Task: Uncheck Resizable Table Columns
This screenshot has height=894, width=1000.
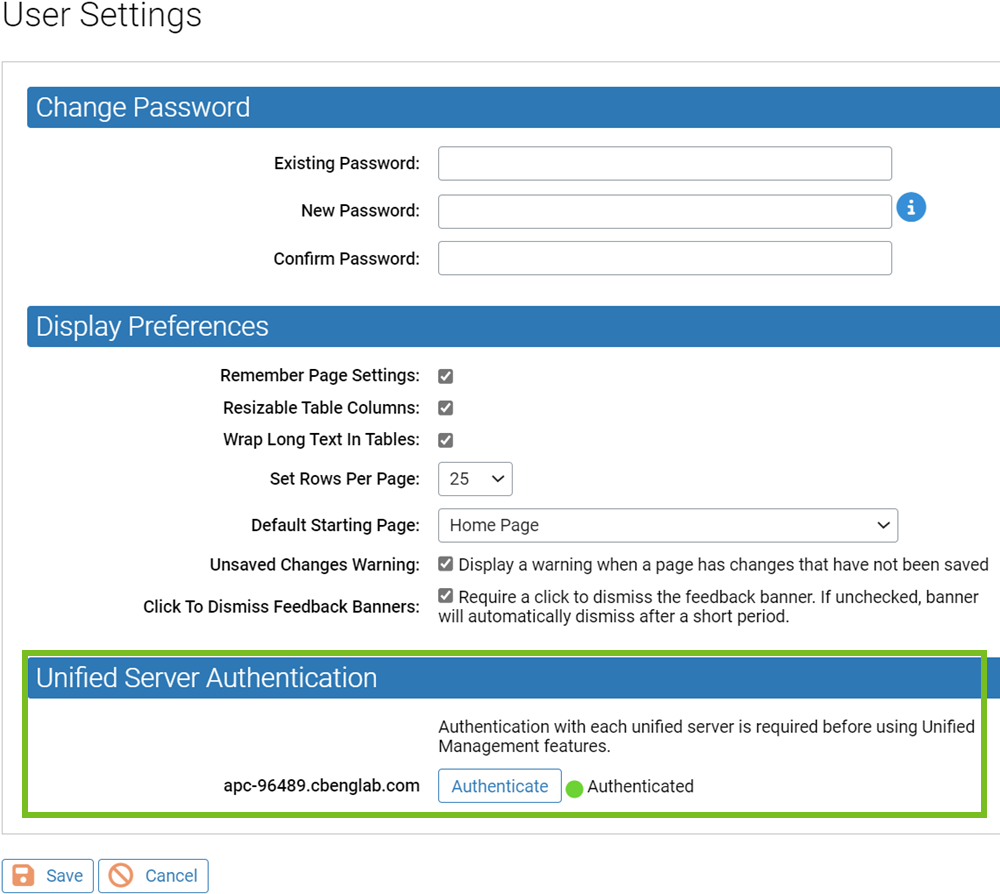Action: (445, 408)
